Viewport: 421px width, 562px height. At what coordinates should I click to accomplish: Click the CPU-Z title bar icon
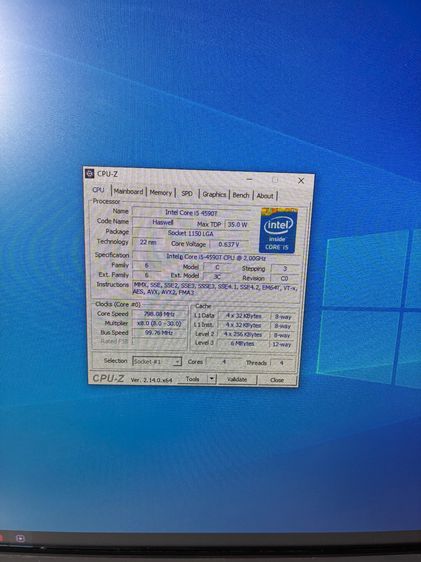[x=90, y=173]
